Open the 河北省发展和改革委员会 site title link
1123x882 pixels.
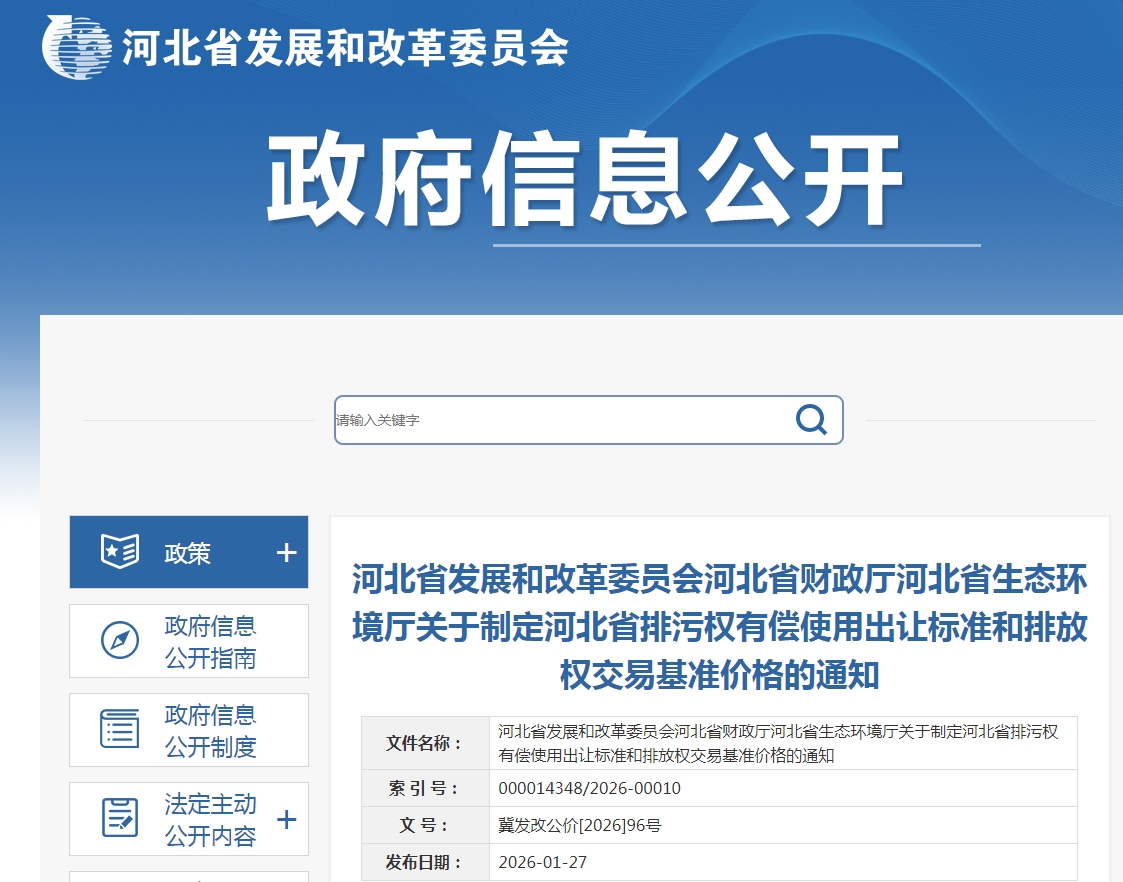(345, 47)
